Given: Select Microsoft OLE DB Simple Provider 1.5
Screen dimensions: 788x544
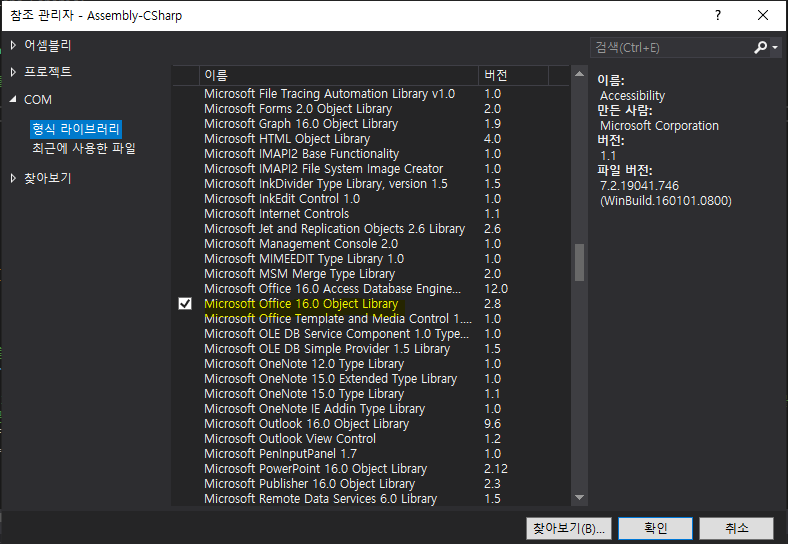Looking at the screenshot, I should 371,349.
